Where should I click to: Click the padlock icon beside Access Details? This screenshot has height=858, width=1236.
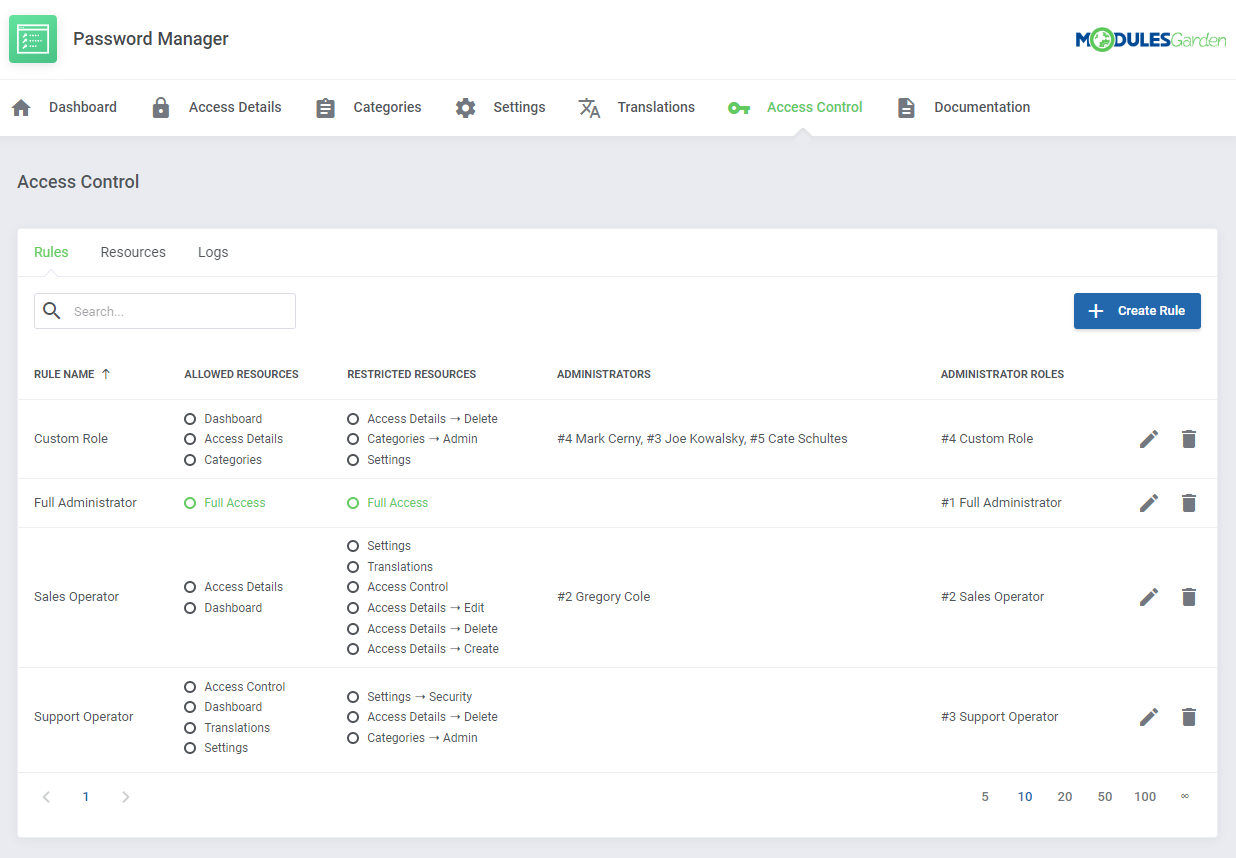click(161, 107)
